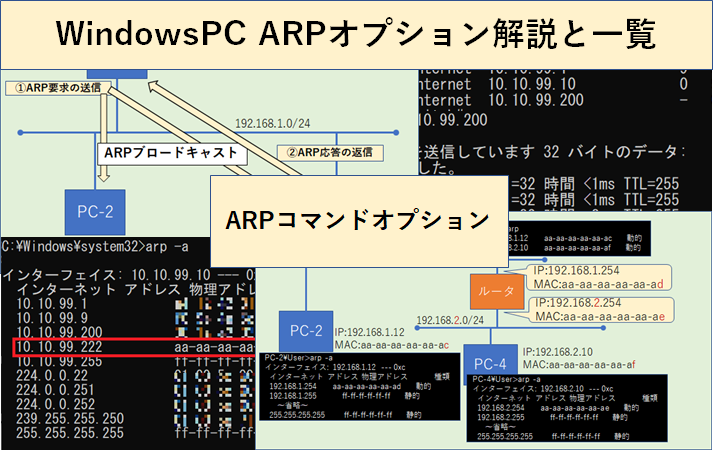Click the '192.168.1.254' row in PC-2 terminal
The image size is (713, 450).
tap(350, 386)
